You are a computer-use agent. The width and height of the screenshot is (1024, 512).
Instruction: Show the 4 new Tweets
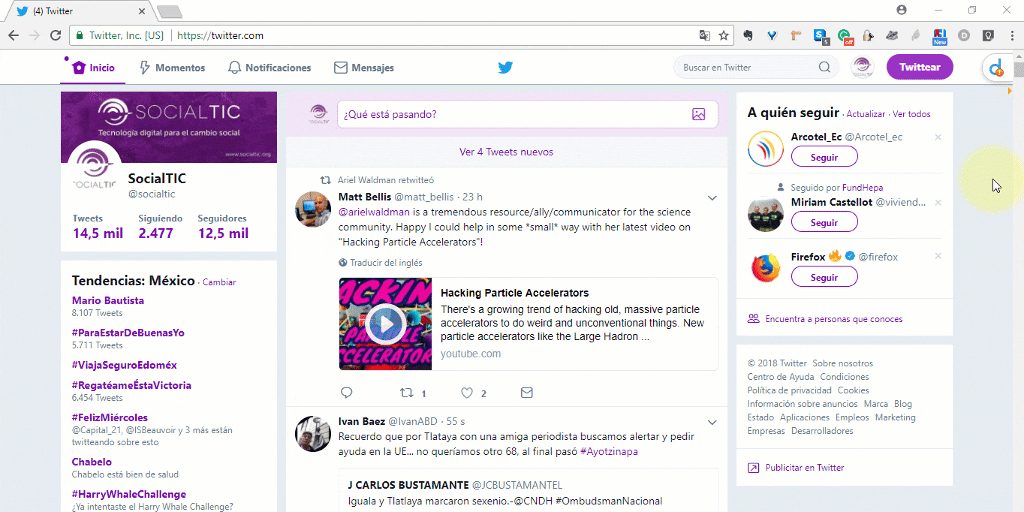point(506,152)
